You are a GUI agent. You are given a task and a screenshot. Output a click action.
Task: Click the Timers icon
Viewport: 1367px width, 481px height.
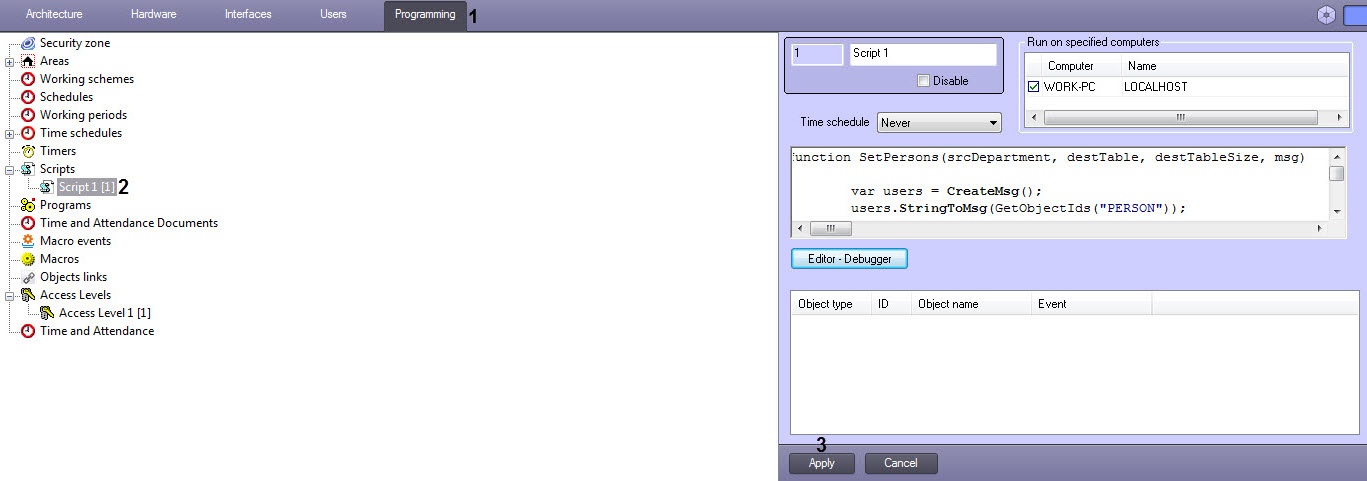28,151
